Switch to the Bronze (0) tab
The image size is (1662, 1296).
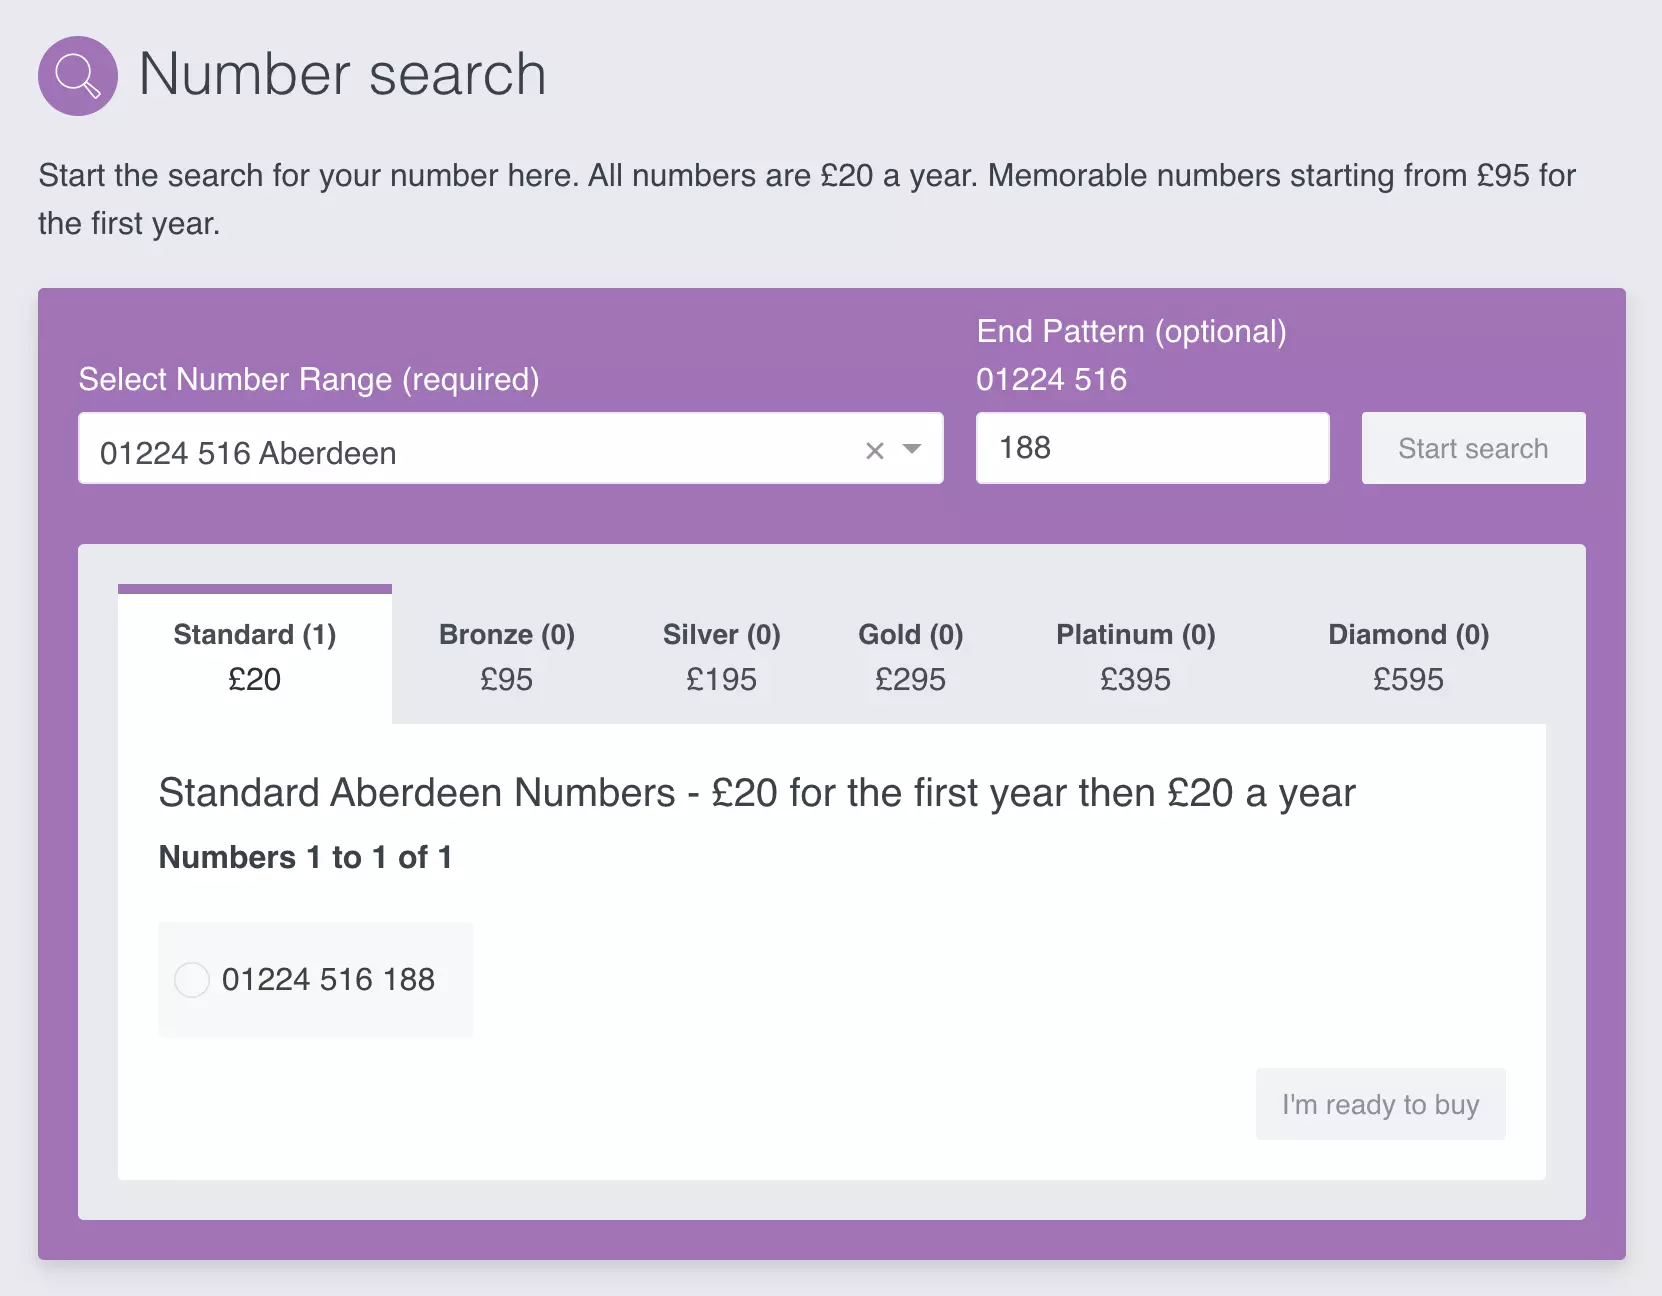click(506, 655)
